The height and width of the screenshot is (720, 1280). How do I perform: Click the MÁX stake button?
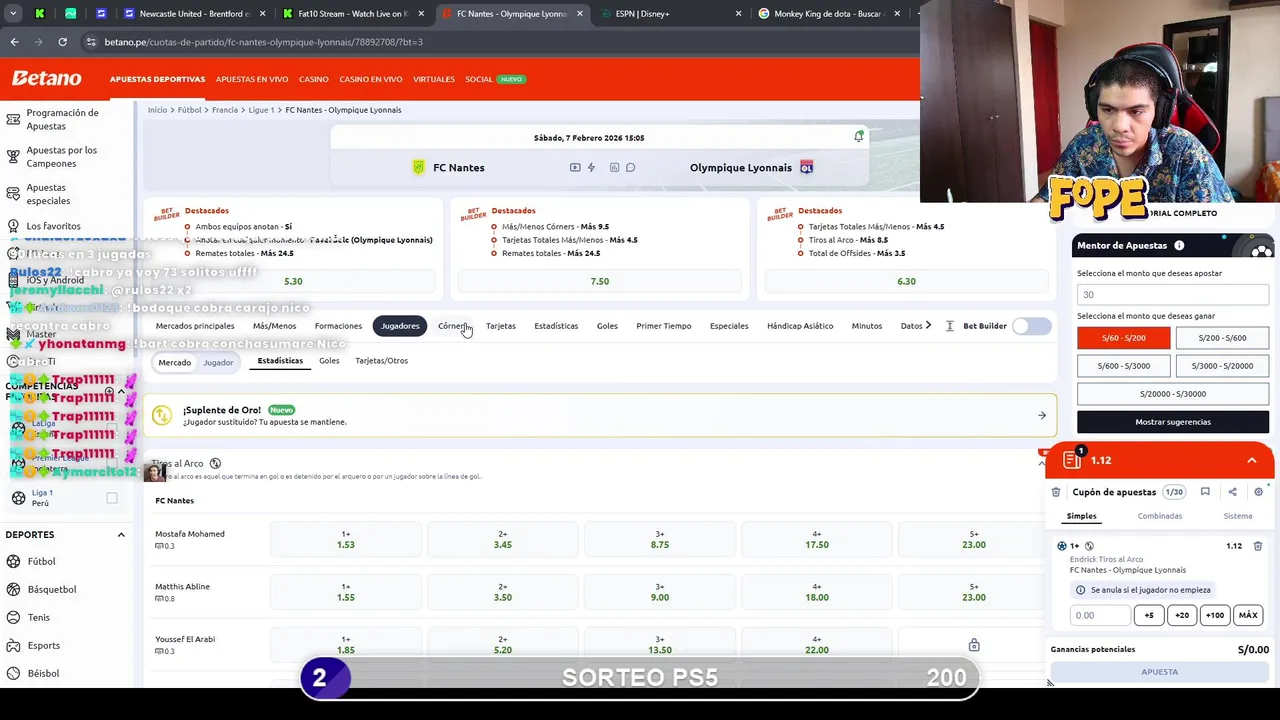click(x=1248, y=615)
